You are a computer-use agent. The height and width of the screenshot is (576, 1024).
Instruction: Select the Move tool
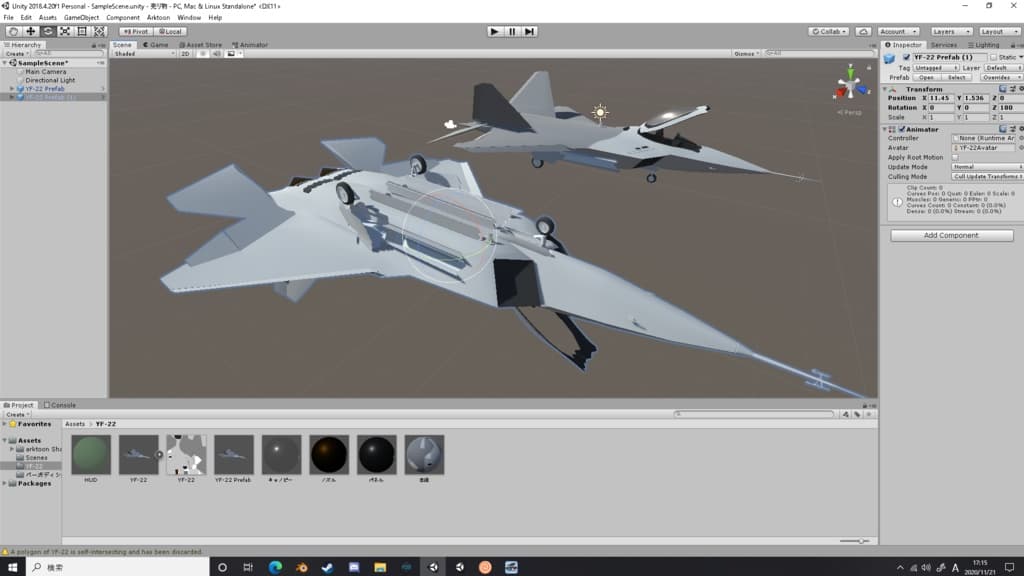30,31
